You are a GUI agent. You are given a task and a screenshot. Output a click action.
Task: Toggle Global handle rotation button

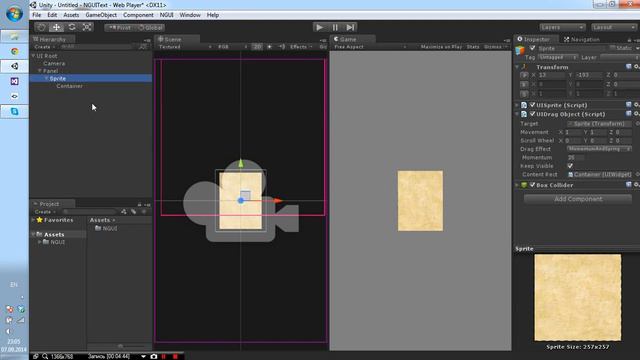click(150, 28)
